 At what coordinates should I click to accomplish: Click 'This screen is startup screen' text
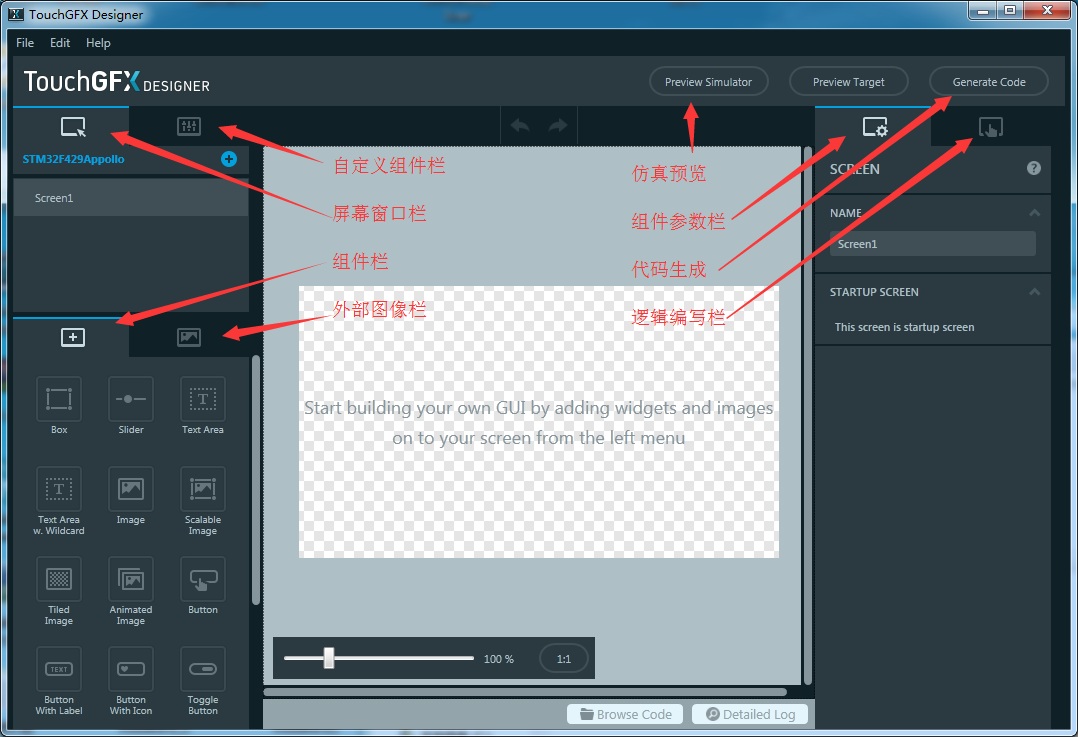[904, 327]
